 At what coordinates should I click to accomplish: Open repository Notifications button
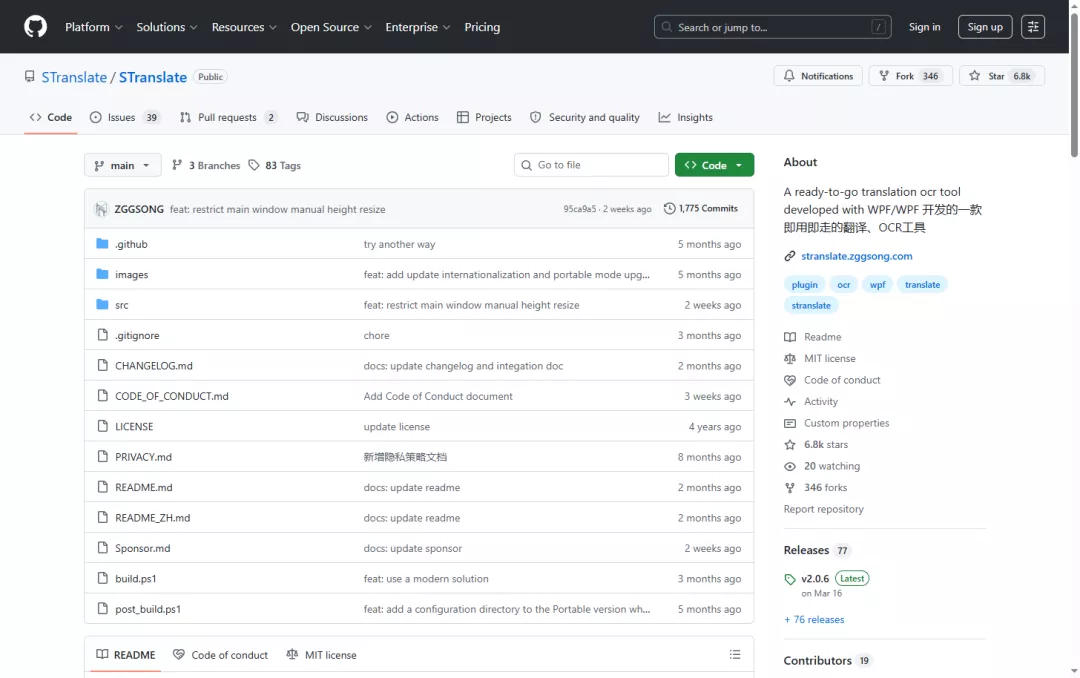(818, 76)
